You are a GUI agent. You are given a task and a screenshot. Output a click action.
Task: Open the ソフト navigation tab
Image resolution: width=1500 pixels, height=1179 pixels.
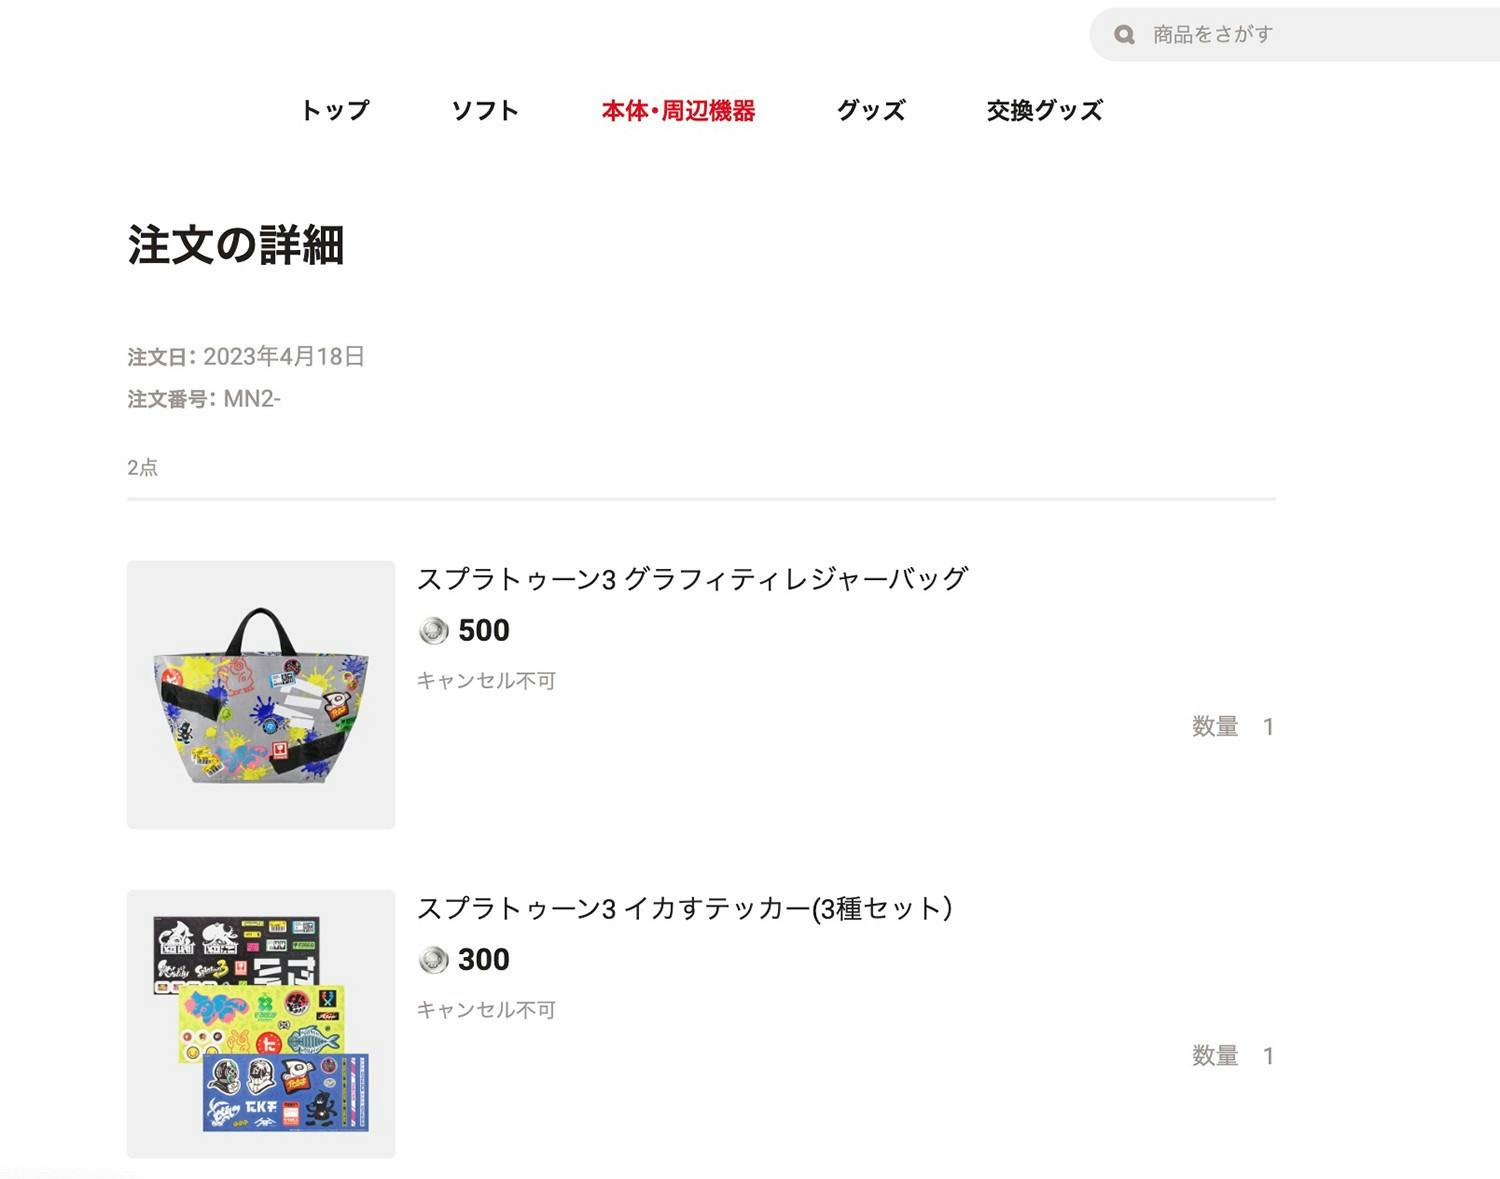click(485, 110)
